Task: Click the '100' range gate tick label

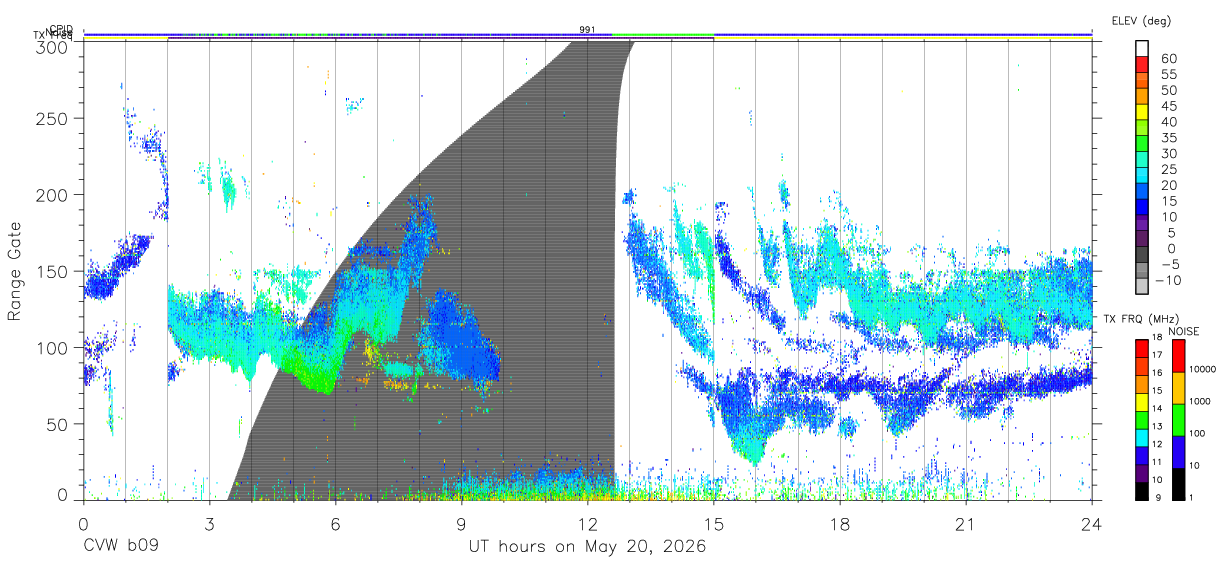Action: [x=55, y=347]
